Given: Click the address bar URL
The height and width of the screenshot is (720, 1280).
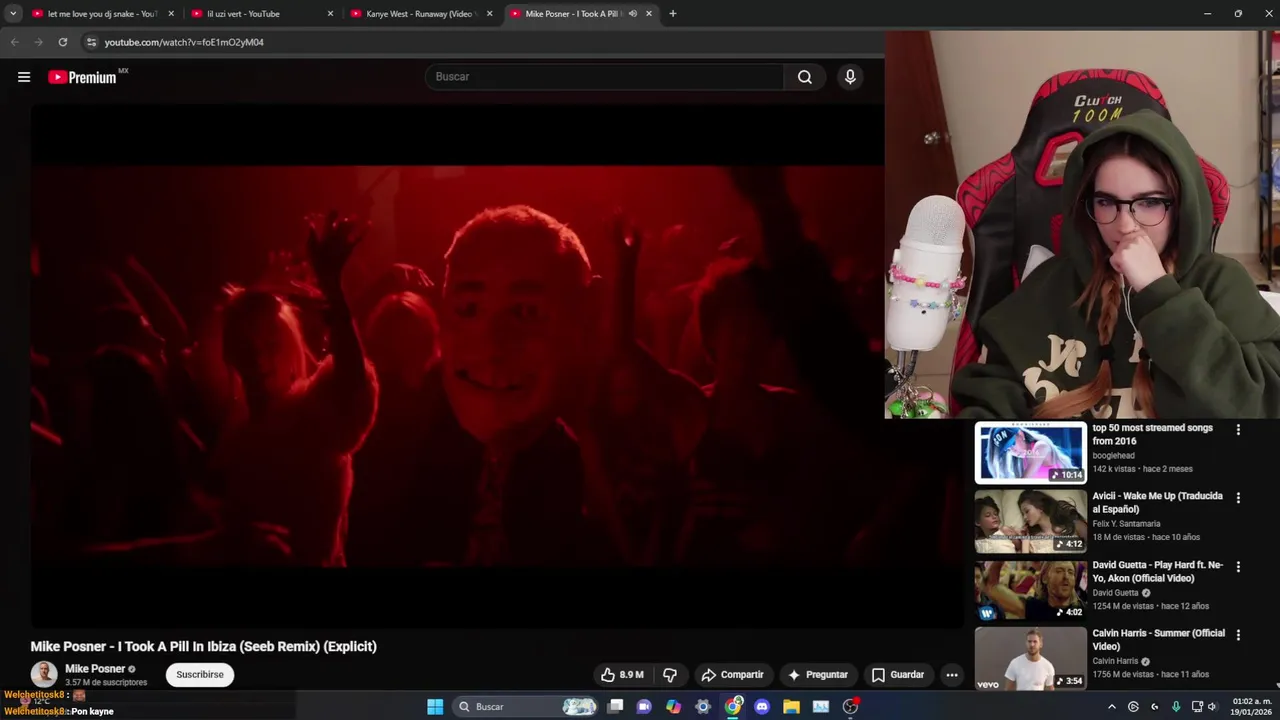Looking at the screenshot, I should pos(184,42).
